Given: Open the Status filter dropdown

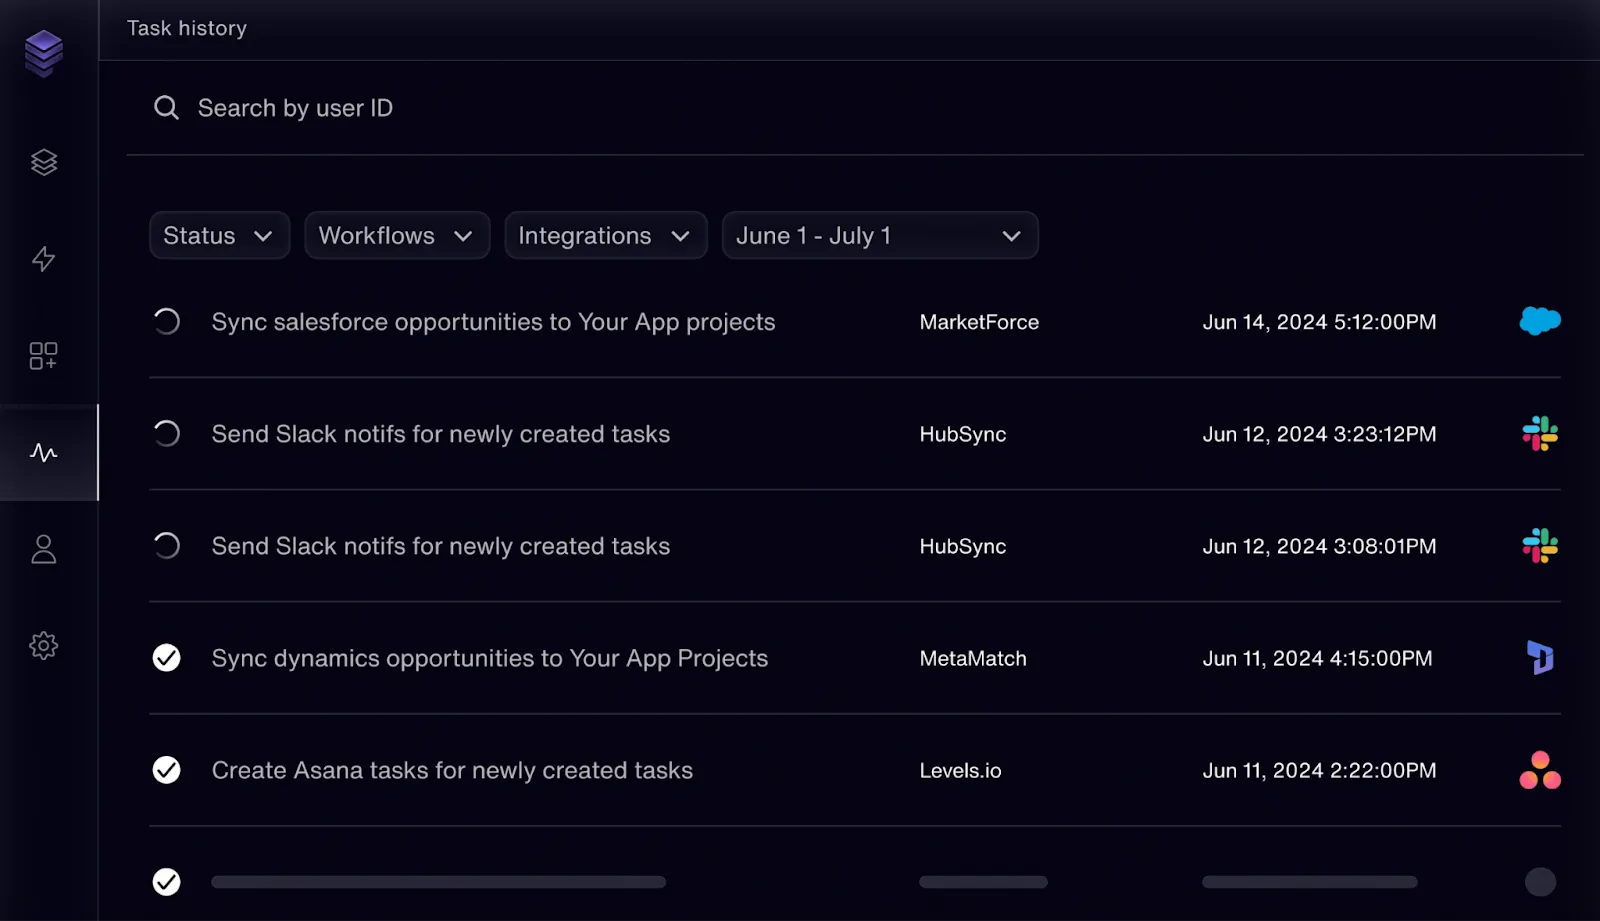Looking at the screenshot, I should tap(219, 235).
